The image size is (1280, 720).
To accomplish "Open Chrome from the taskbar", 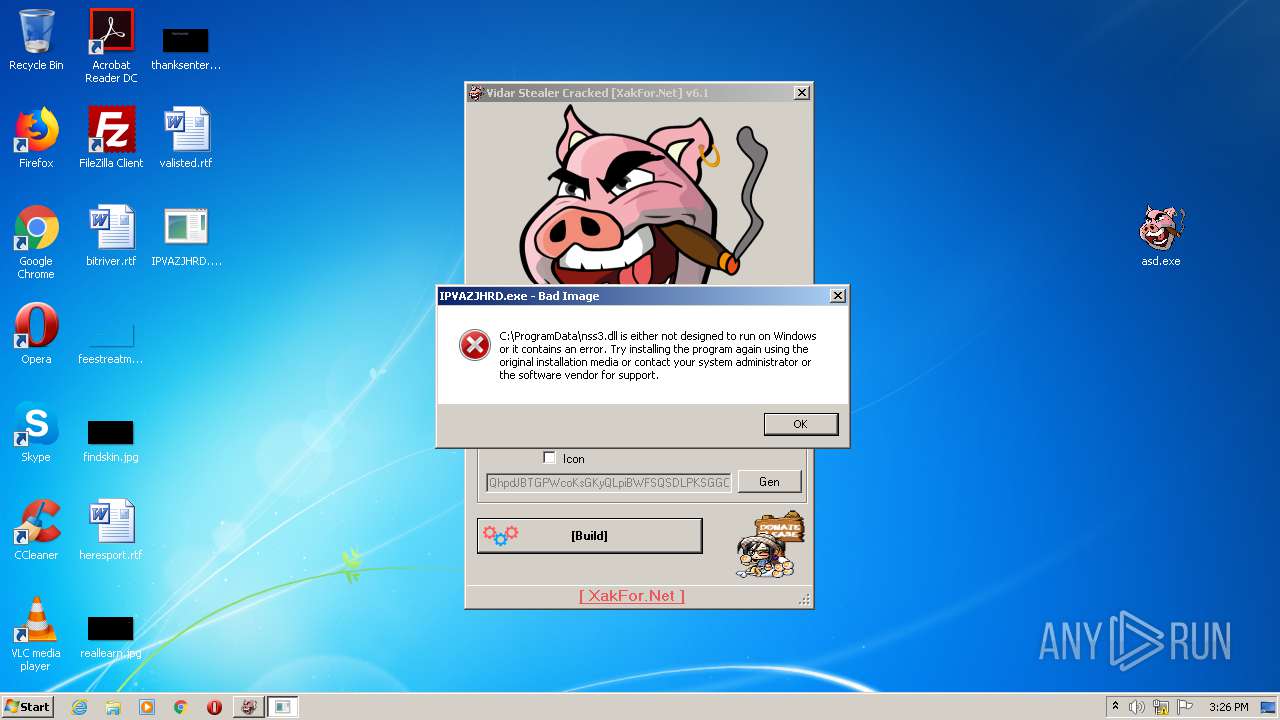I will 180,707.
